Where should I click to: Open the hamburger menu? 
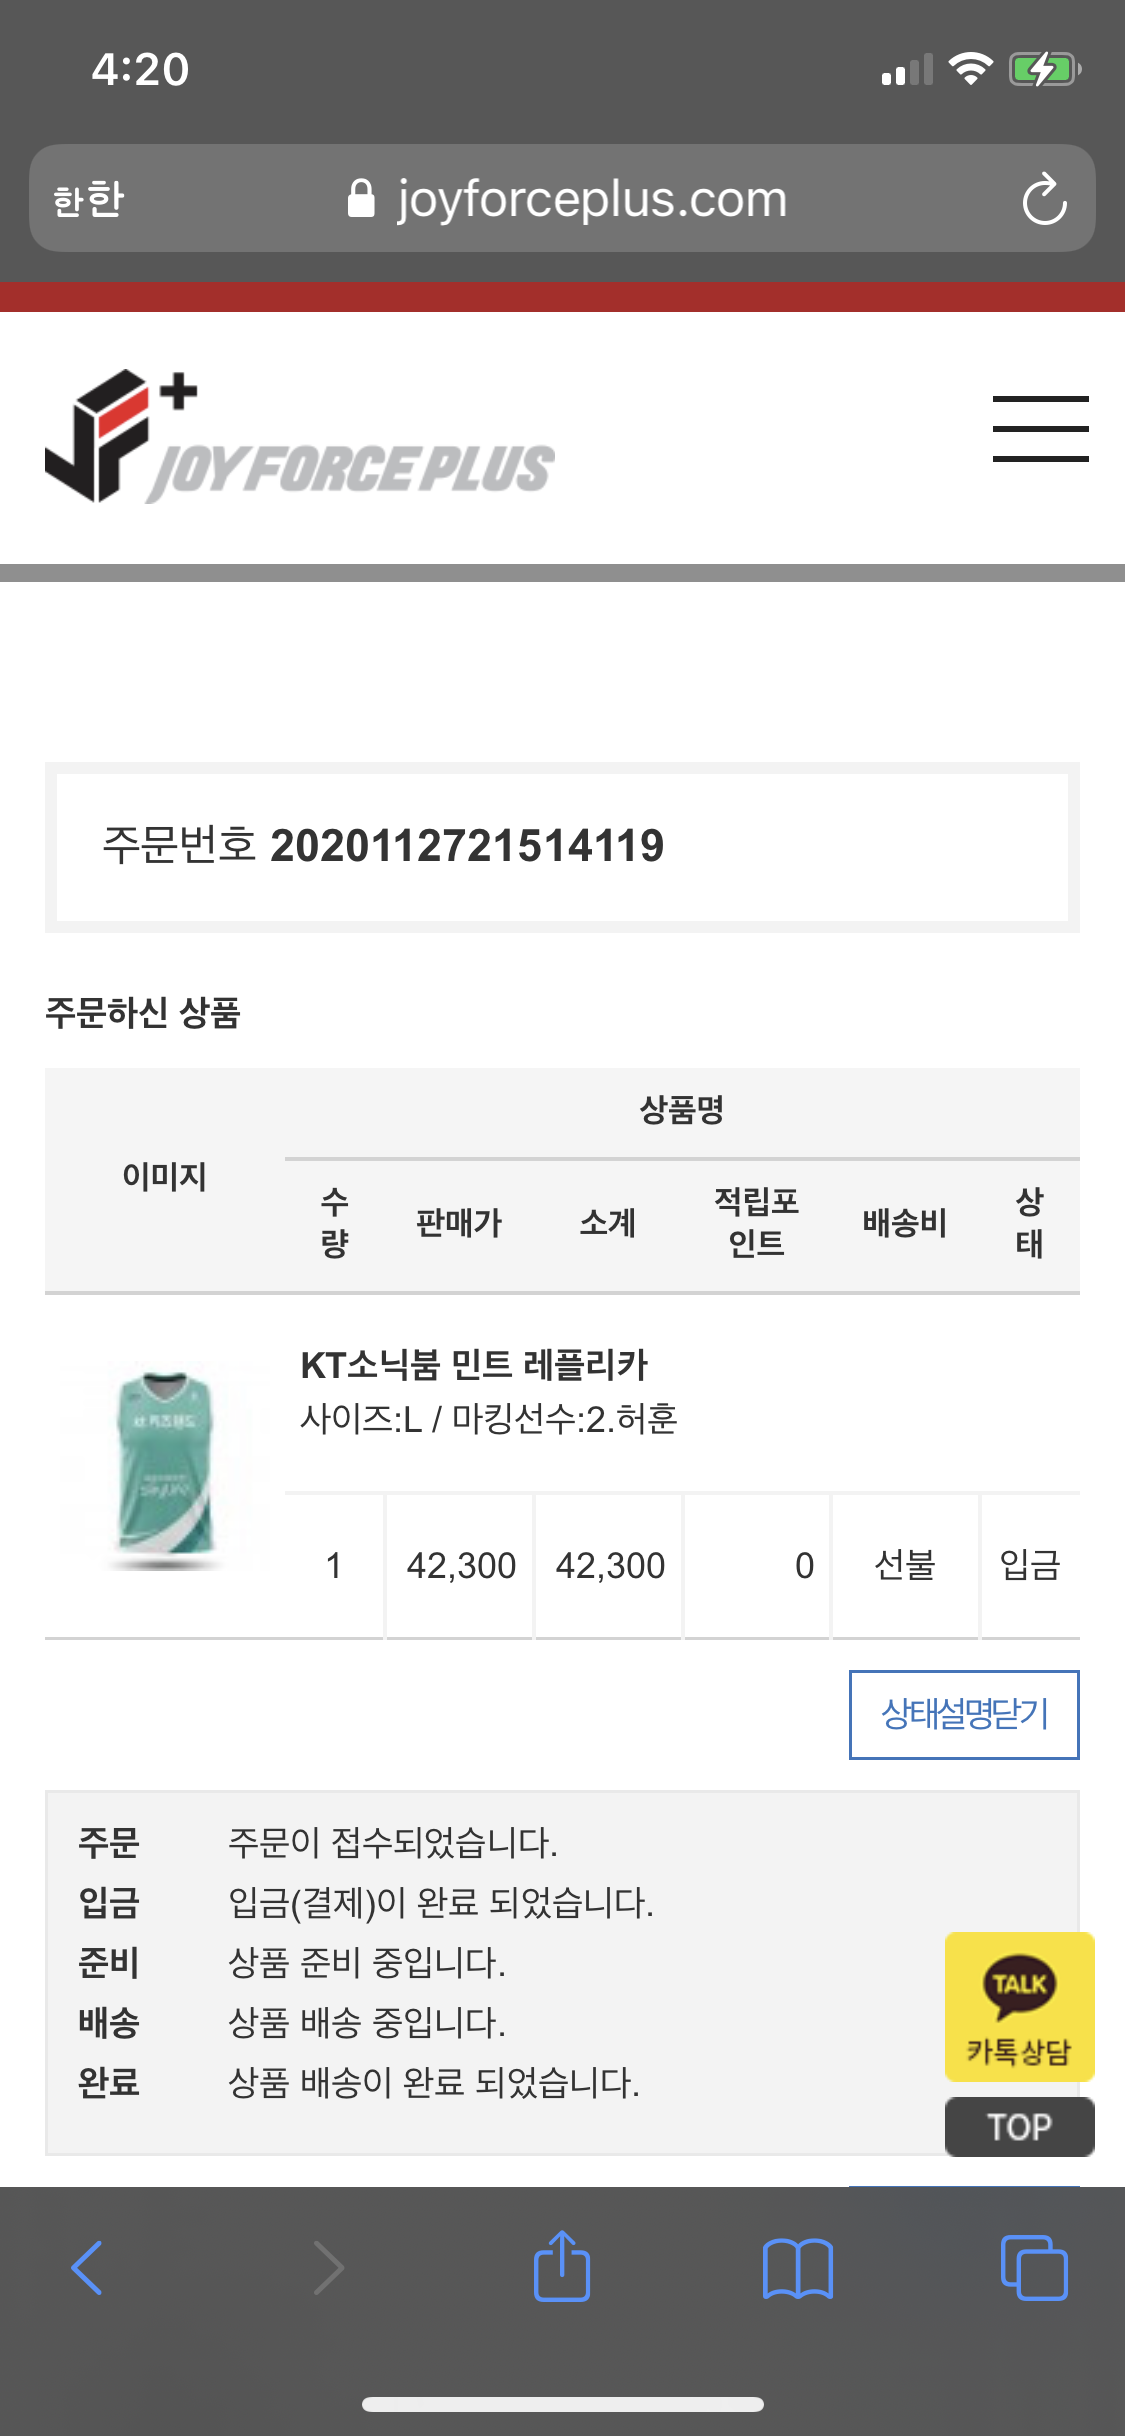click(x=1040, y=429)
